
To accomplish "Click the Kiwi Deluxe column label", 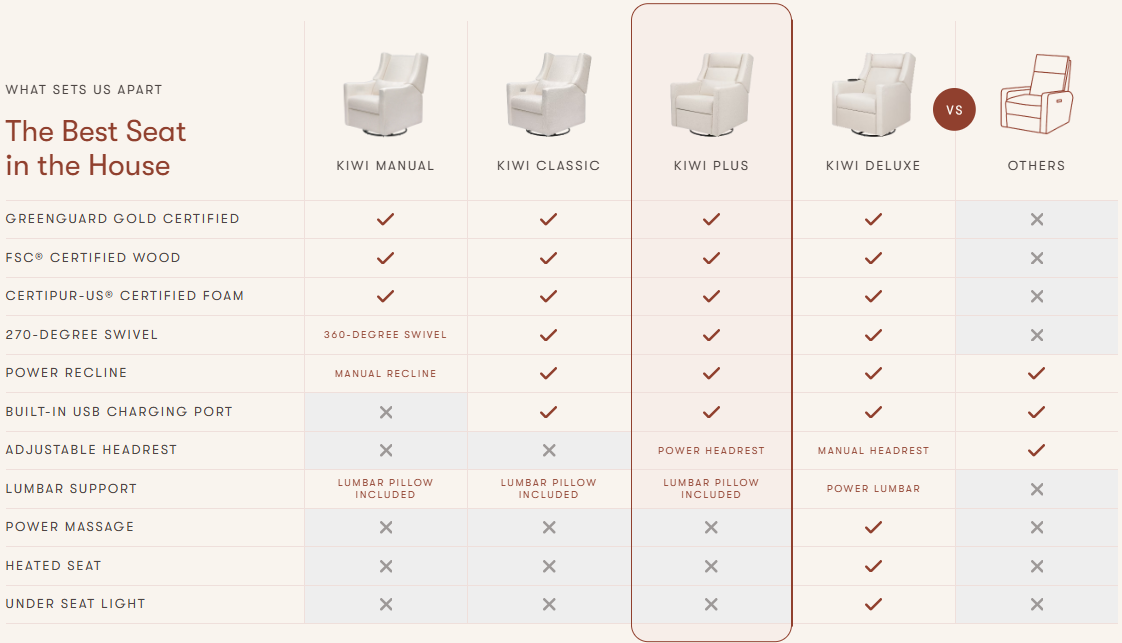I will coord(873,166).
